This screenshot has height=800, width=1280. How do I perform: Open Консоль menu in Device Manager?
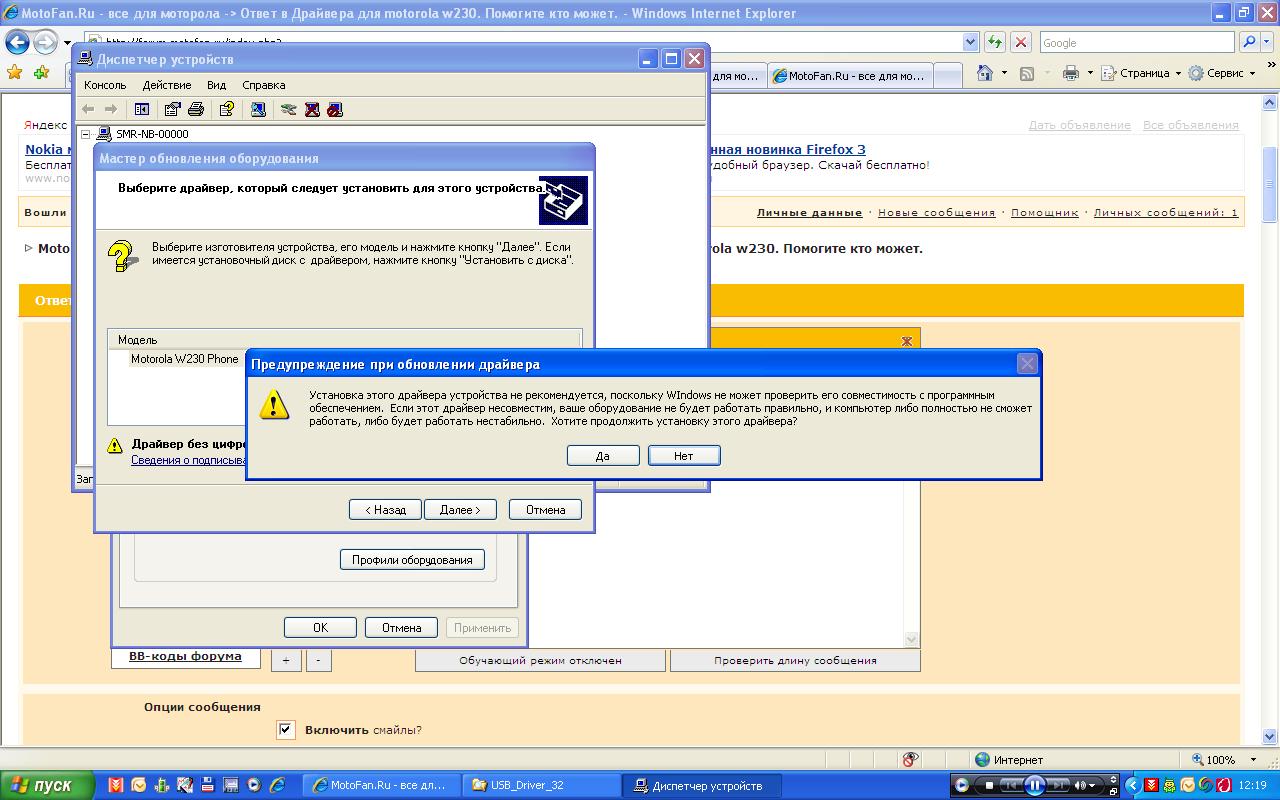pyautogui.click(x=105, y=85)
